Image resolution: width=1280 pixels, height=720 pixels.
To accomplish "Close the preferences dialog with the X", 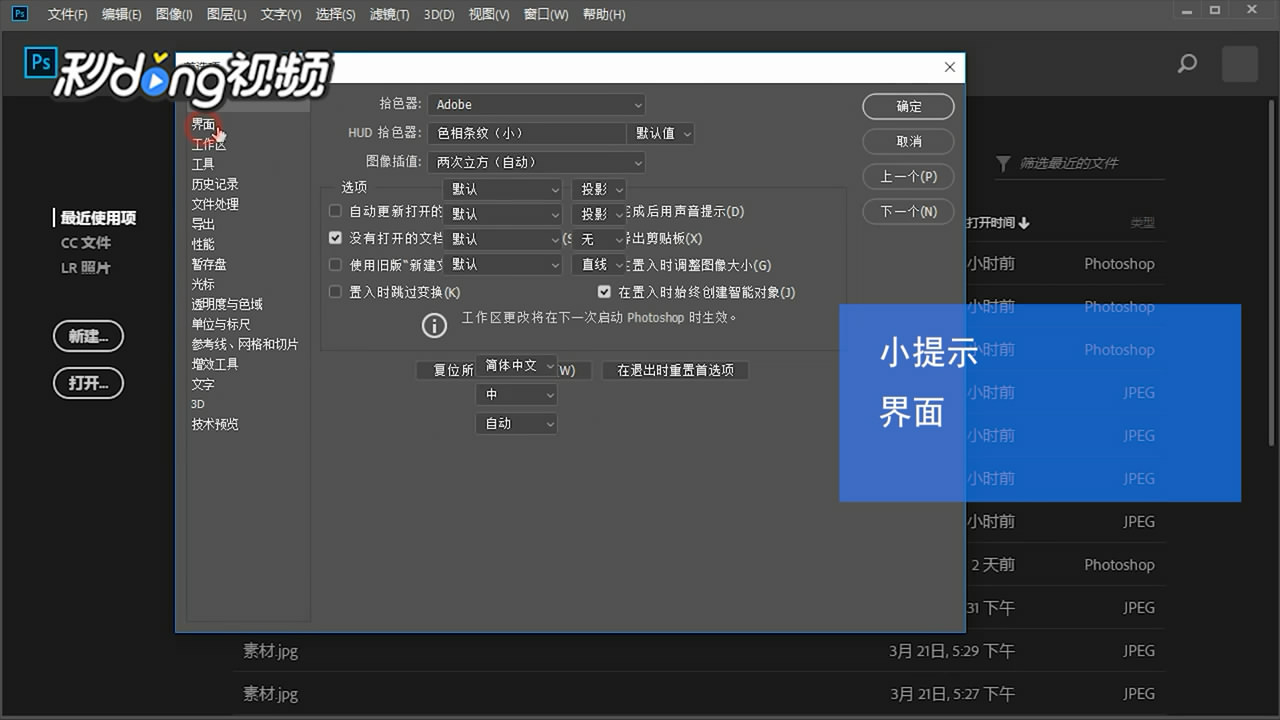I will coord(949,67).
